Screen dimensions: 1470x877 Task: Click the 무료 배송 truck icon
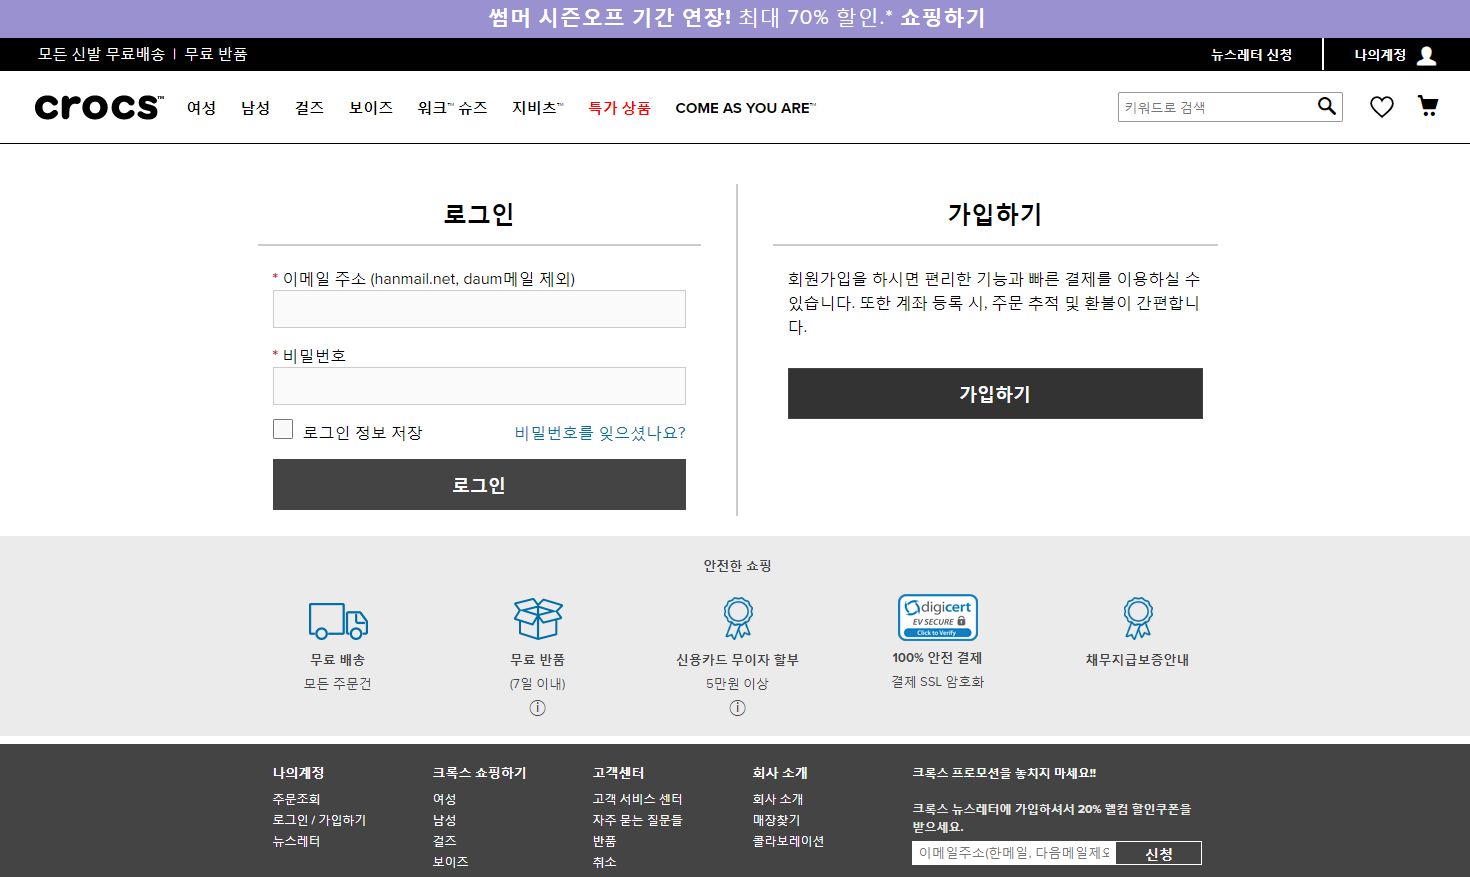(338, 620)
